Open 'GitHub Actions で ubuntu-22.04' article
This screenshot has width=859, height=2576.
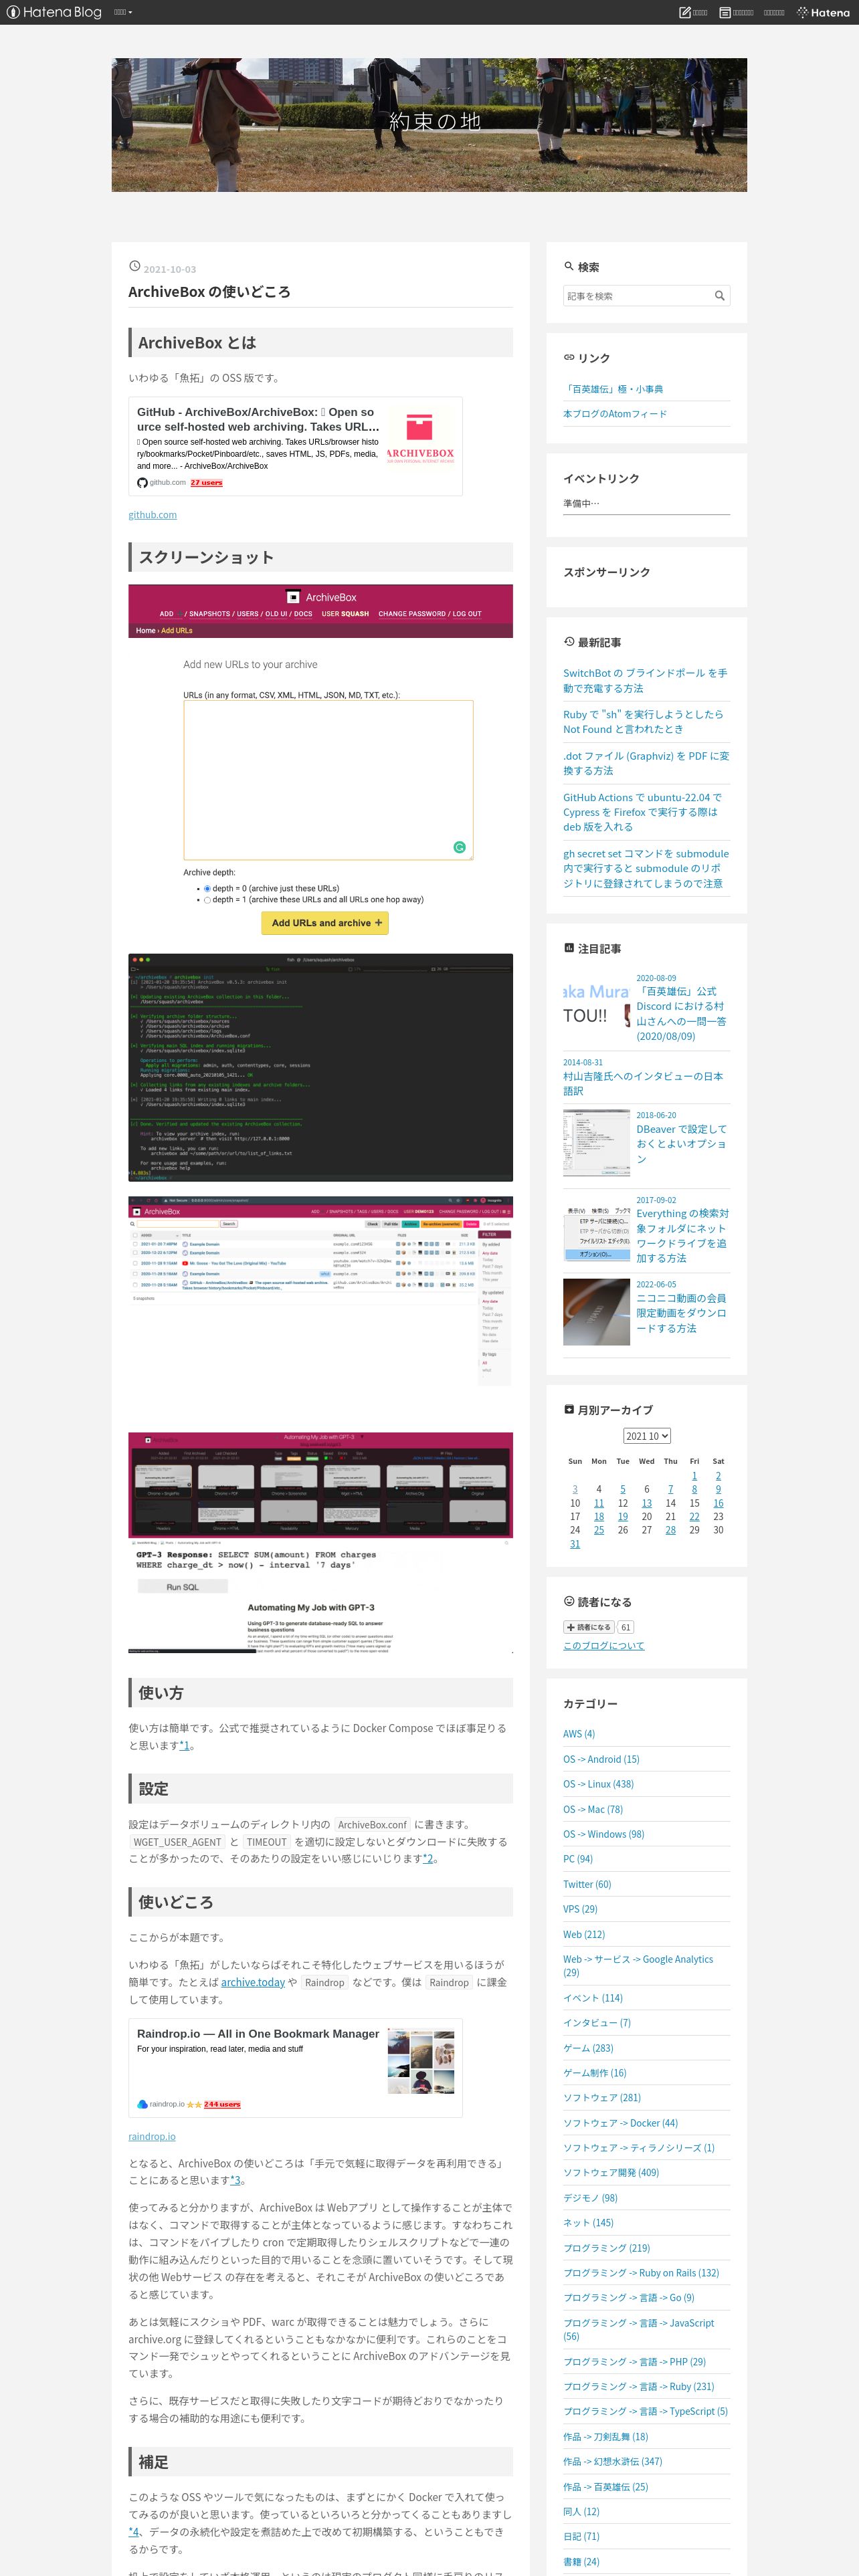pyautogui.click(x=642, y=811)
